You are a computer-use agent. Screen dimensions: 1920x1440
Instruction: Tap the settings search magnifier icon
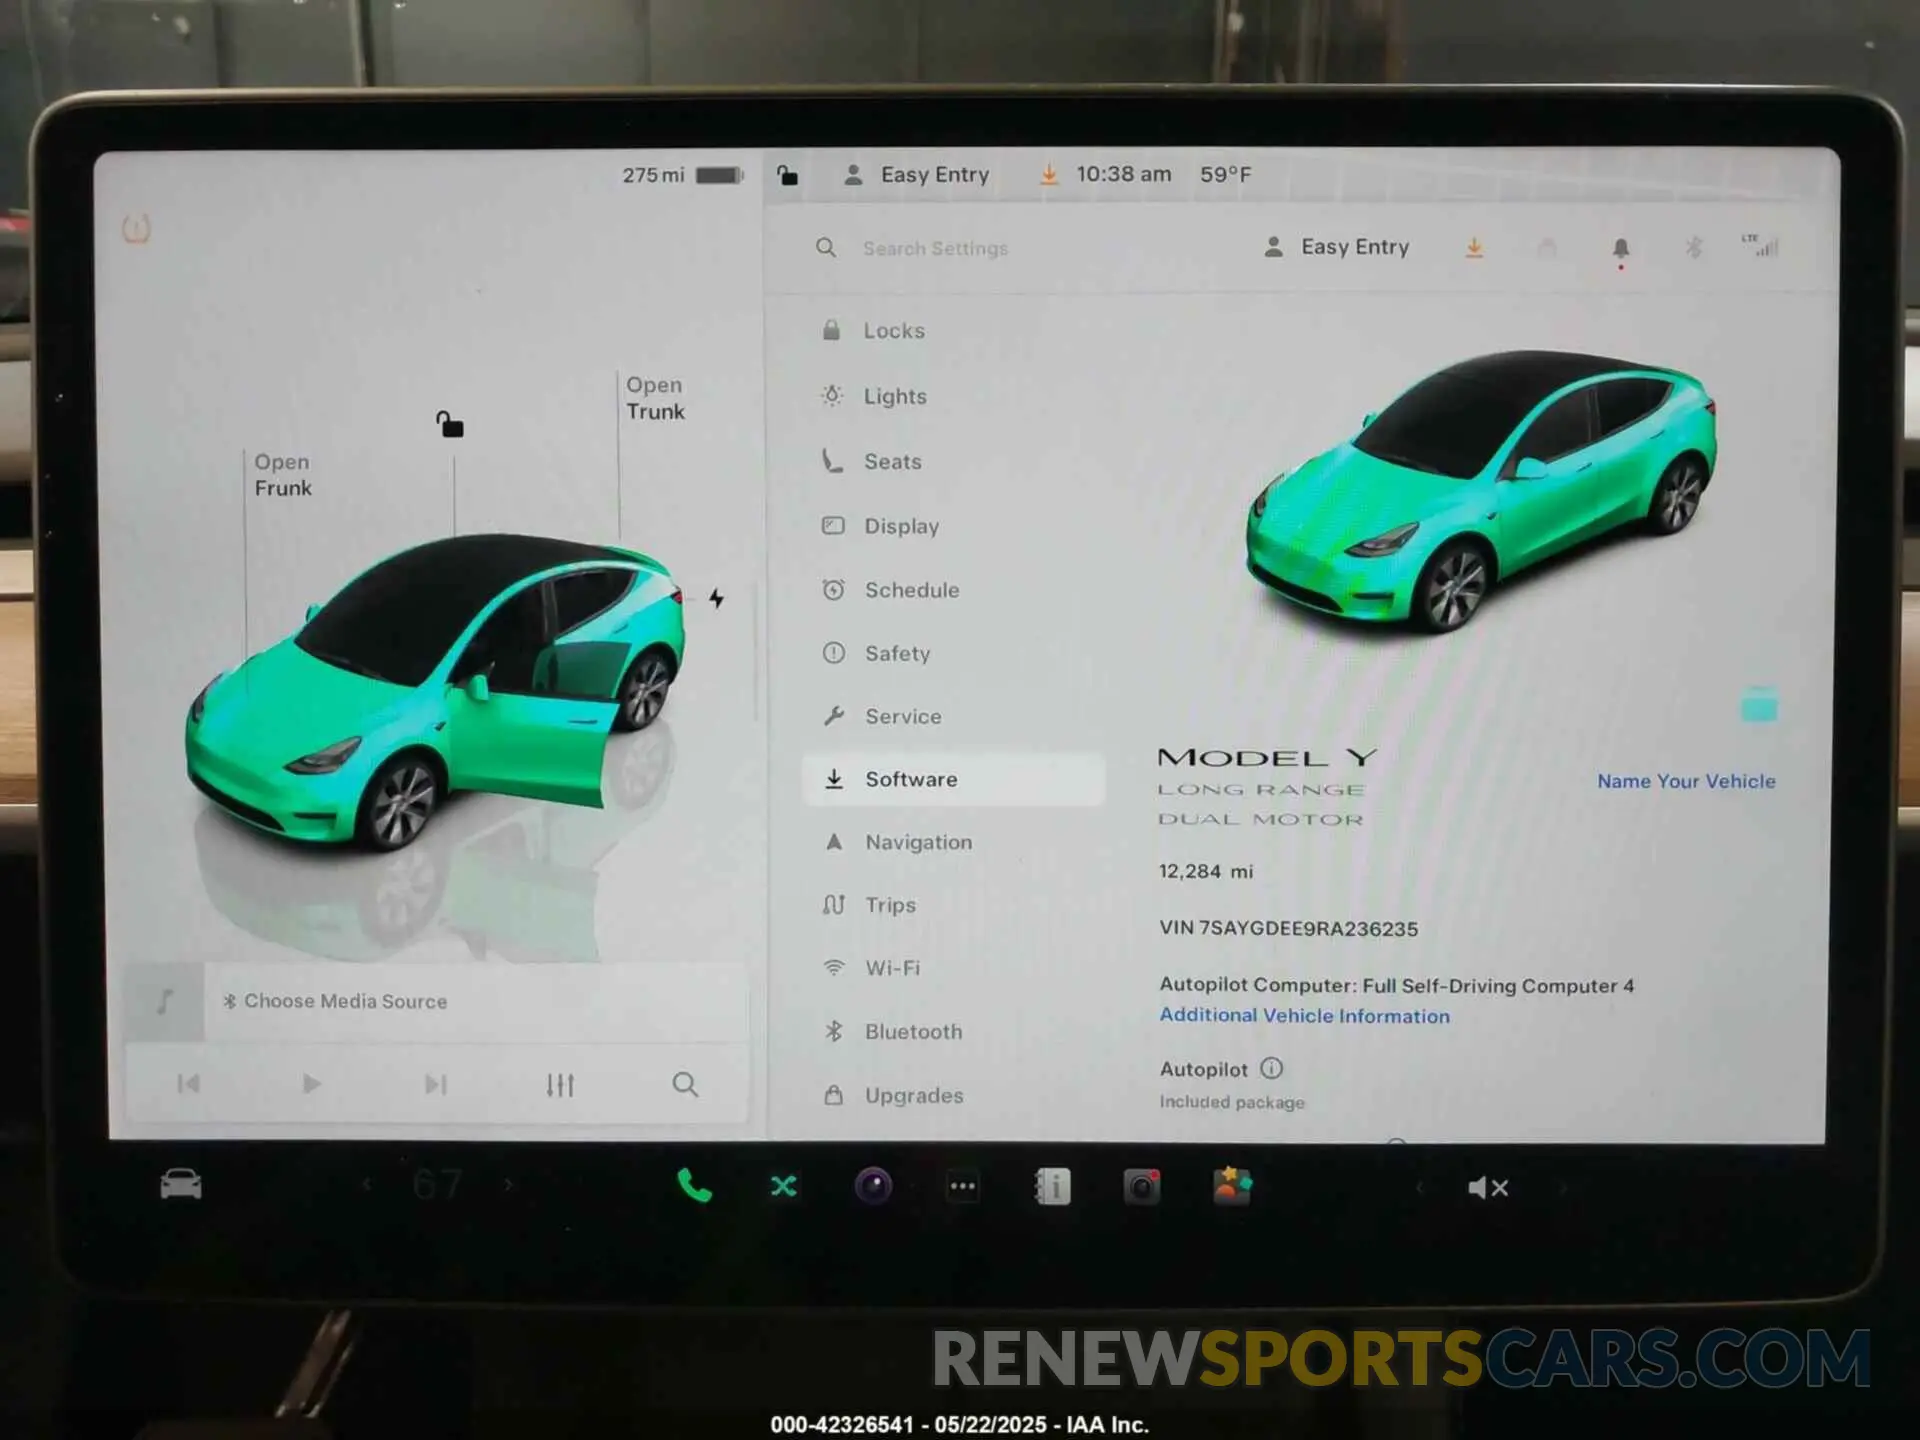click(825, 247)
